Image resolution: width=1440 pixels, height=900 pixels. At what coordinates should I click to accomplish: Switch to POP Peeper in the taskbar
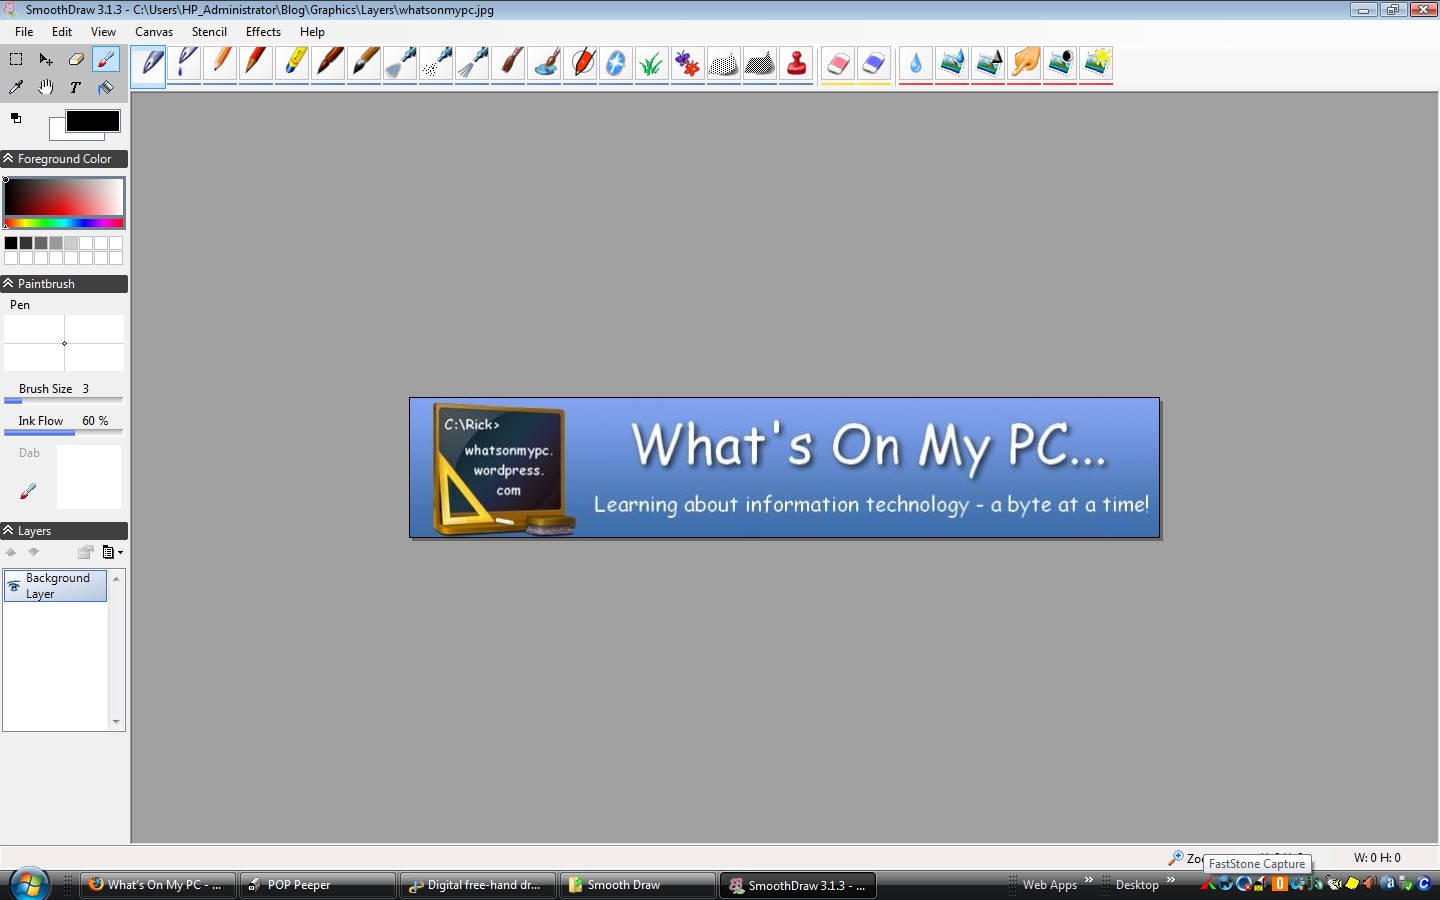click(x=318, y=885)
